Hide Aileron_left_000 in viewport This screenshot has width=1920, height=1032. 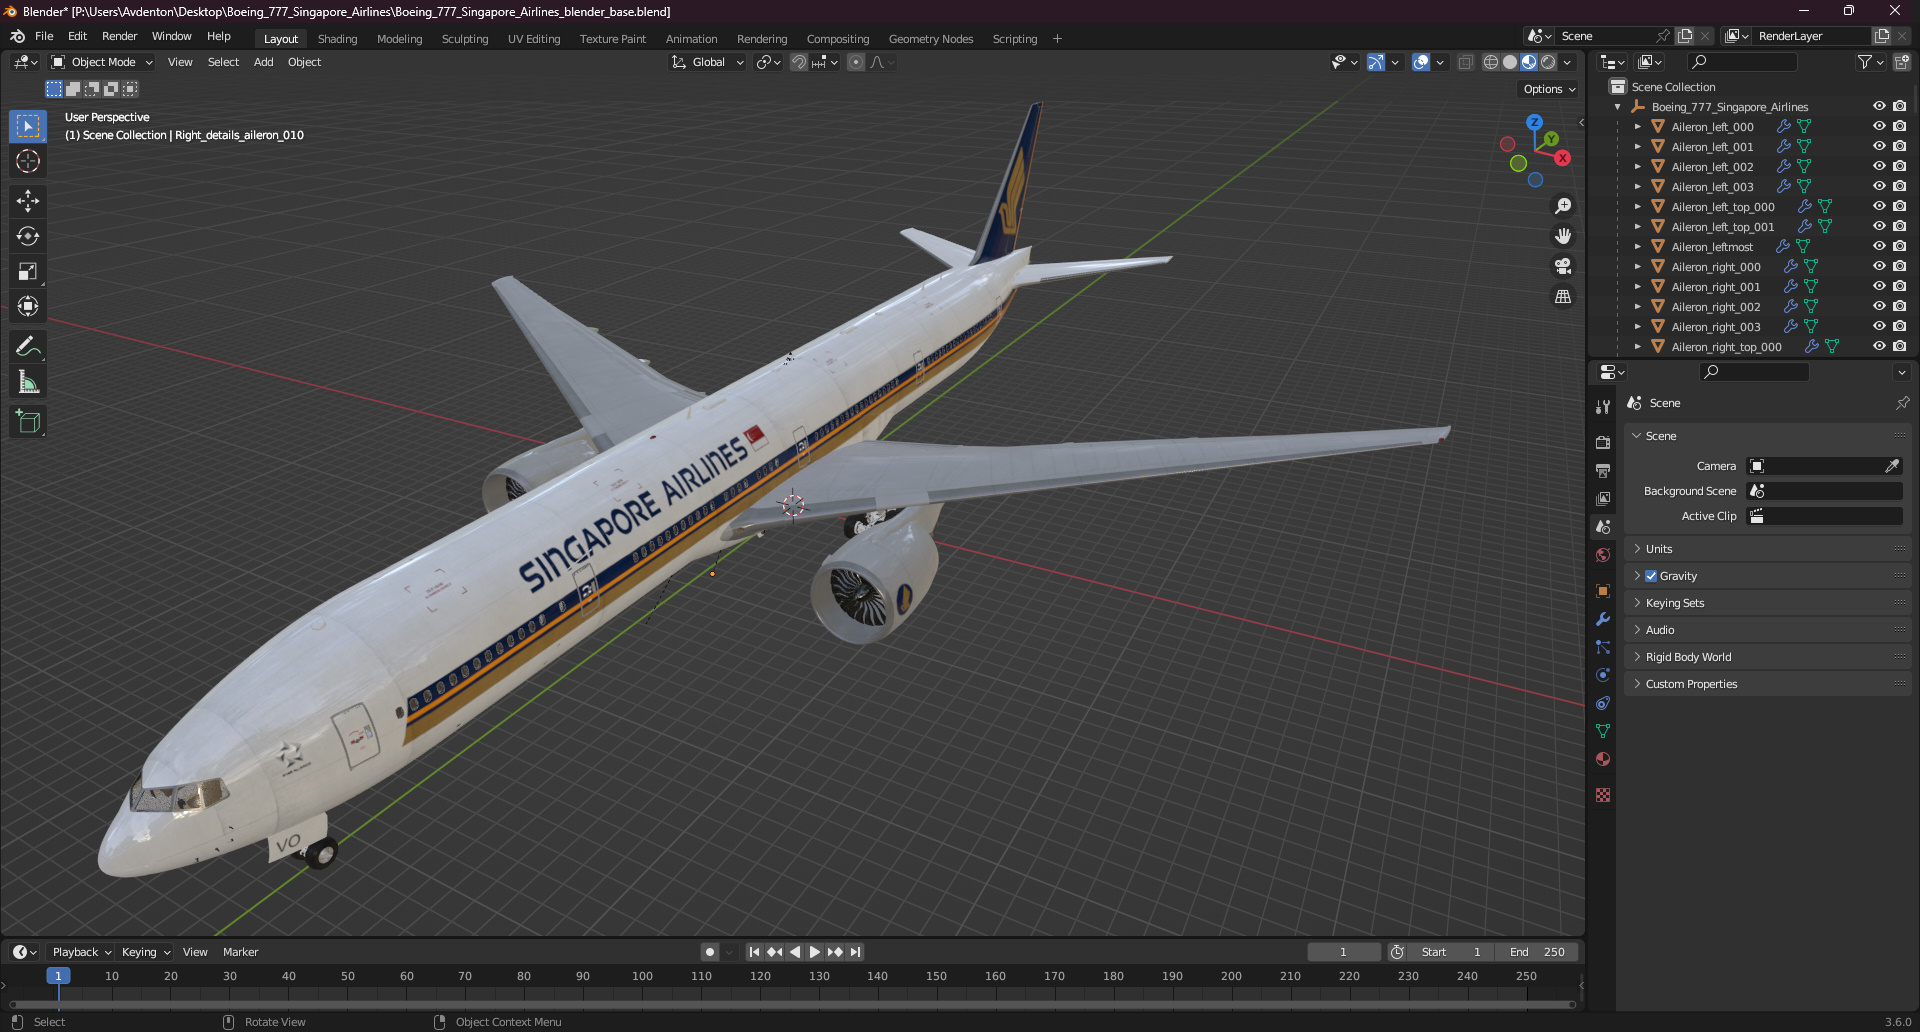coord(1879,126)
